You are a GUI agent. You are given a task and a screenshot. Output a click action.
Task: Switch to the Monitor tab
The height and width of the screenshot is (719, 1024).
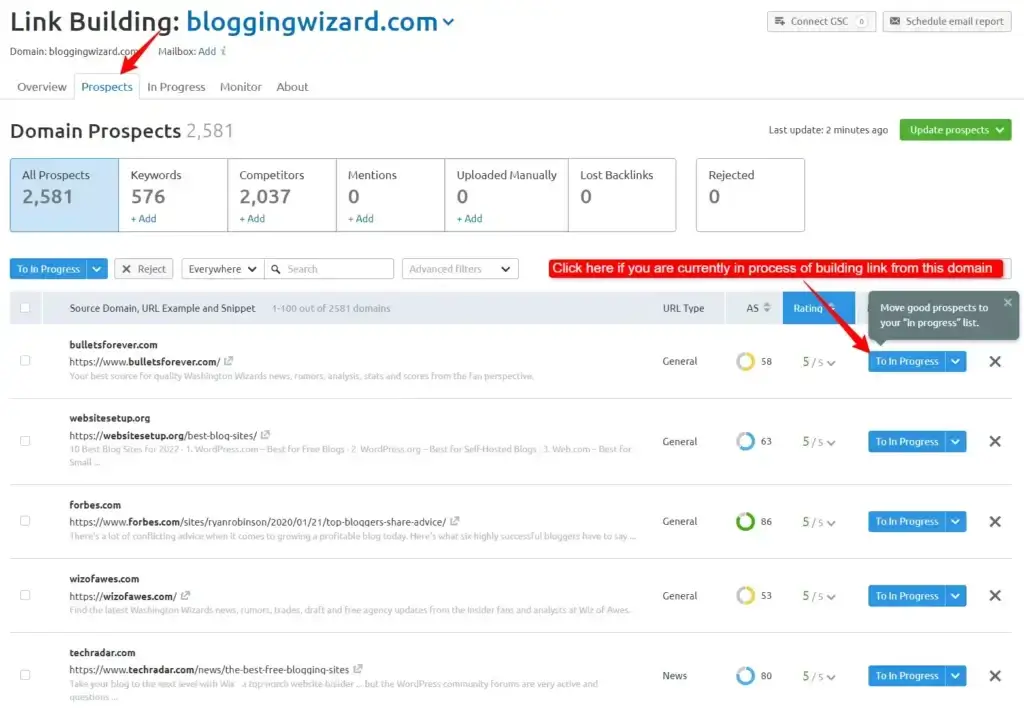point(240,87)
